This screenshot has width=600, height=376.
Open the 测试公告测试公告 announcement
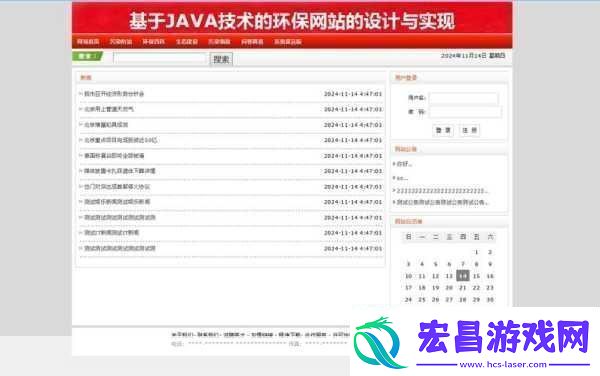click(442, 202)
